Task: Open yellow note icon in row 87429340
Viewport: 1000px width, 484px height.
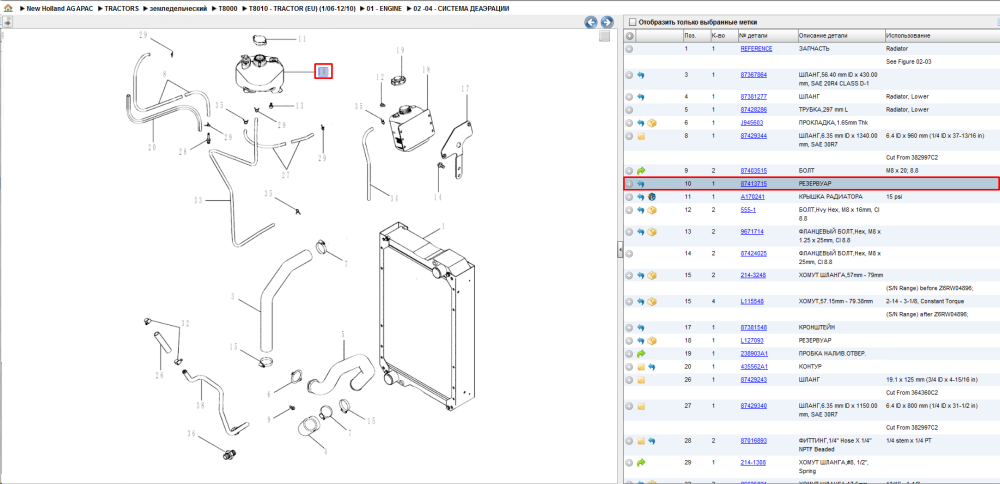Action: click(641, 406)
